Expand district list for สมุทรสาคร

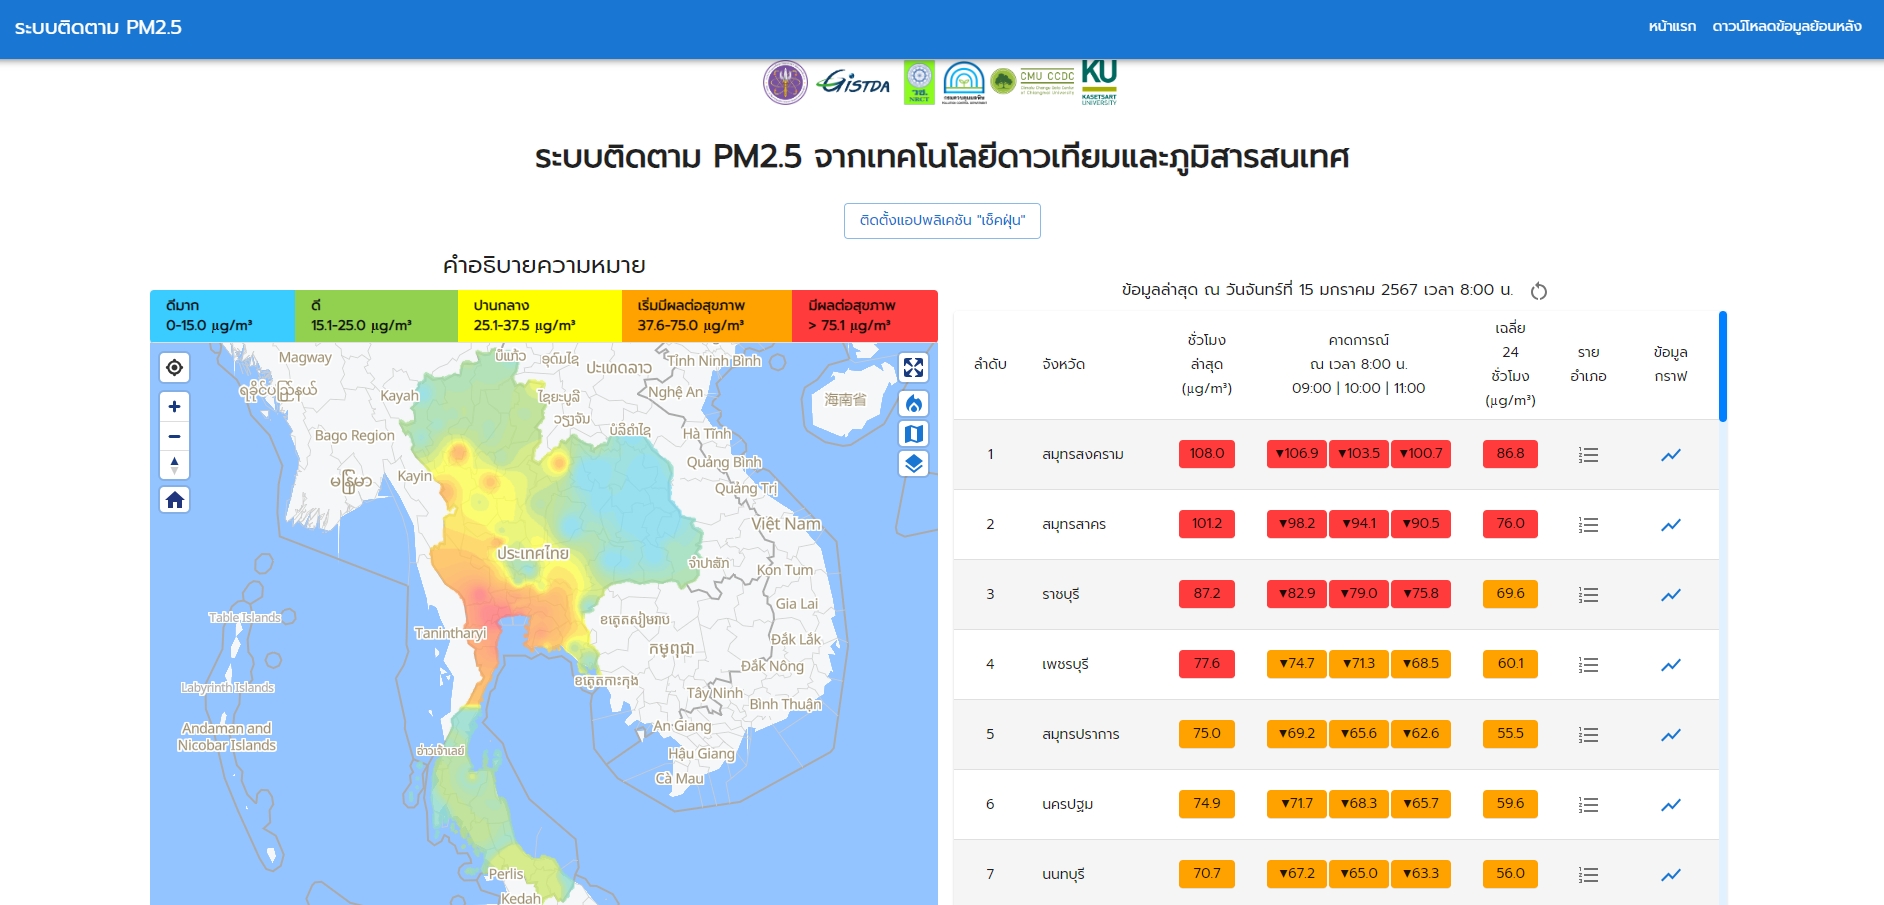click(x=1588, y=525)
